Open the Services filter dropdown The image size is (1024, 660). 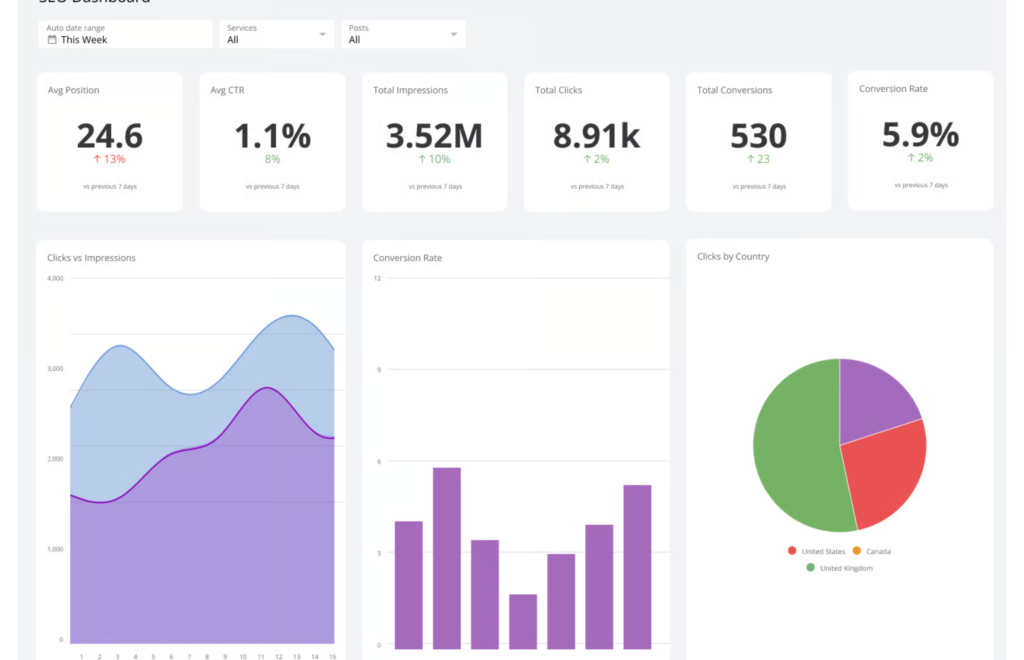click(277, 34)
